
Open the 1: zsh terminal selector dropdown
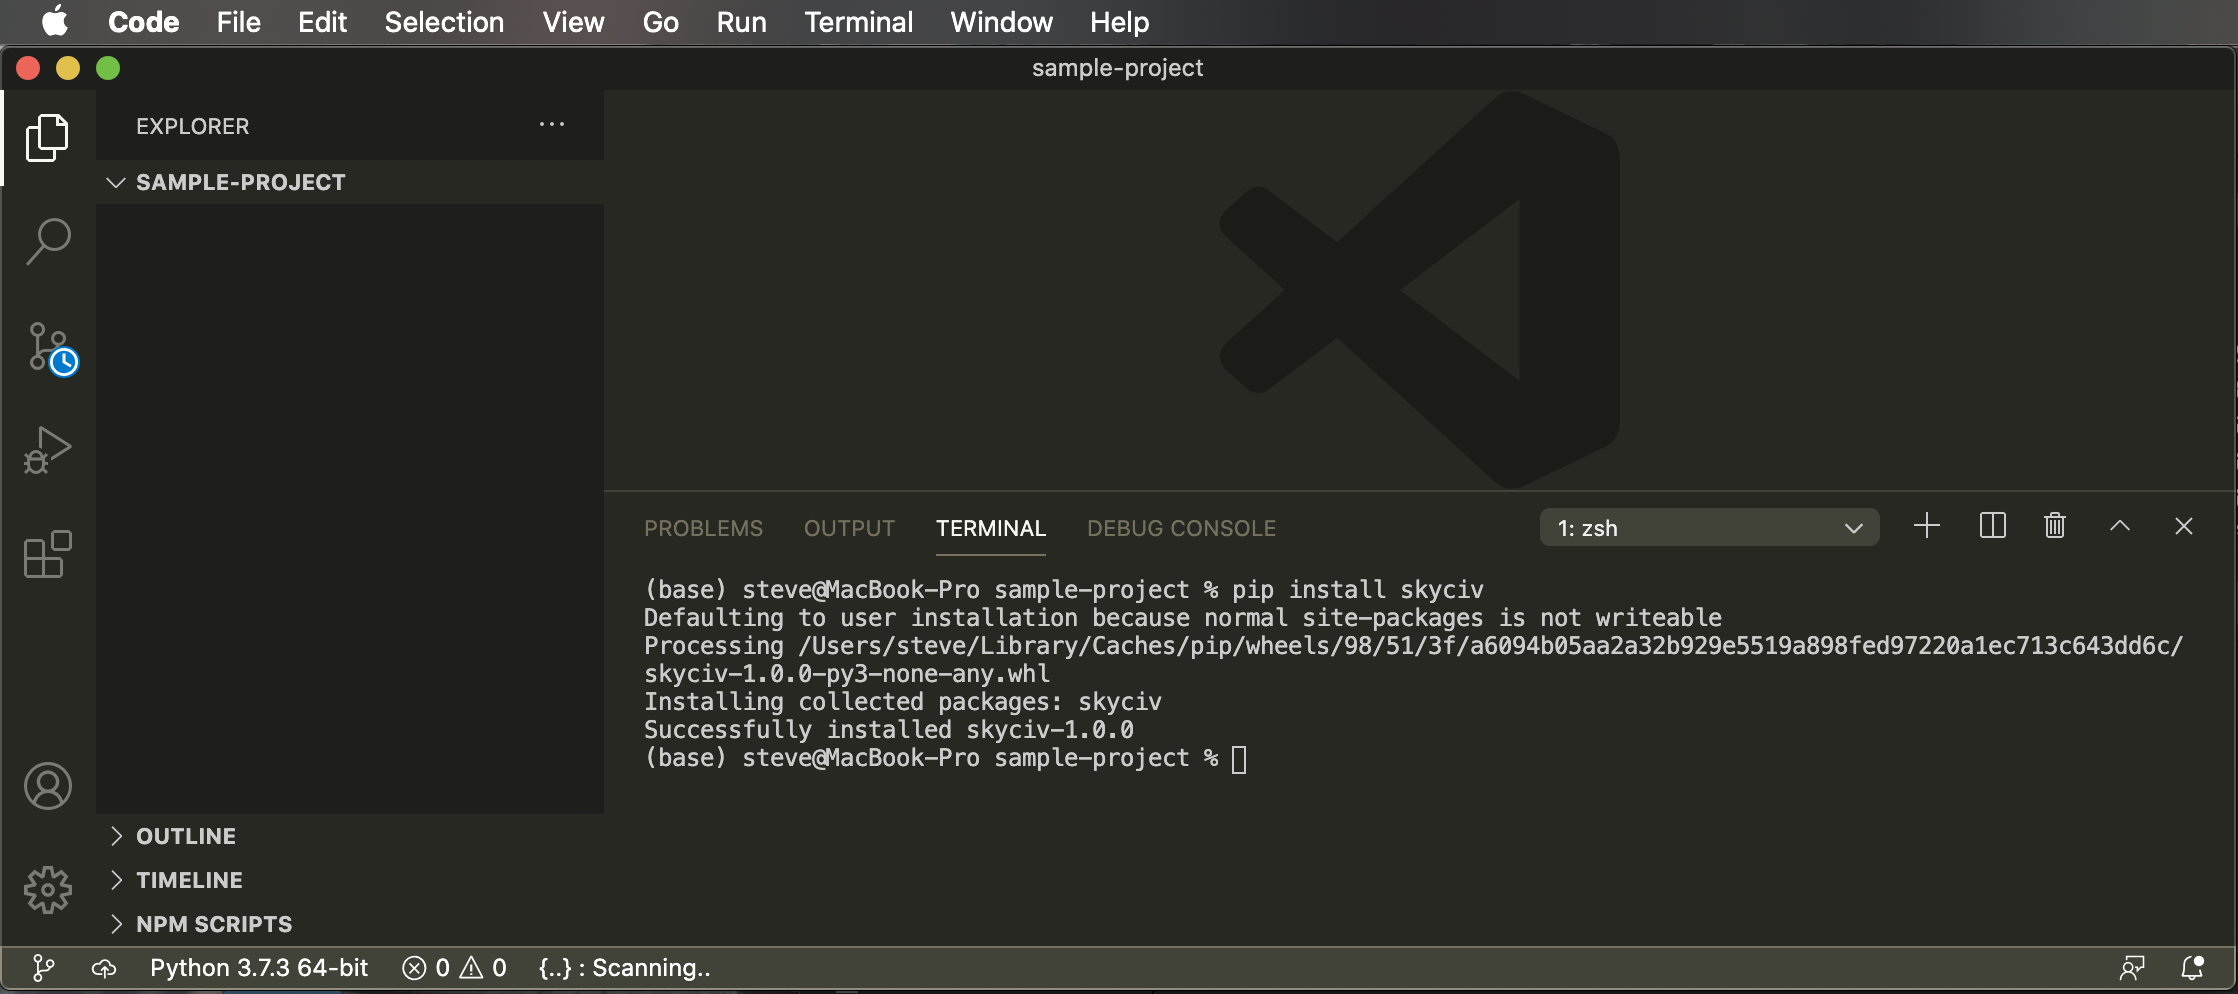click(x=1708, y=528)
